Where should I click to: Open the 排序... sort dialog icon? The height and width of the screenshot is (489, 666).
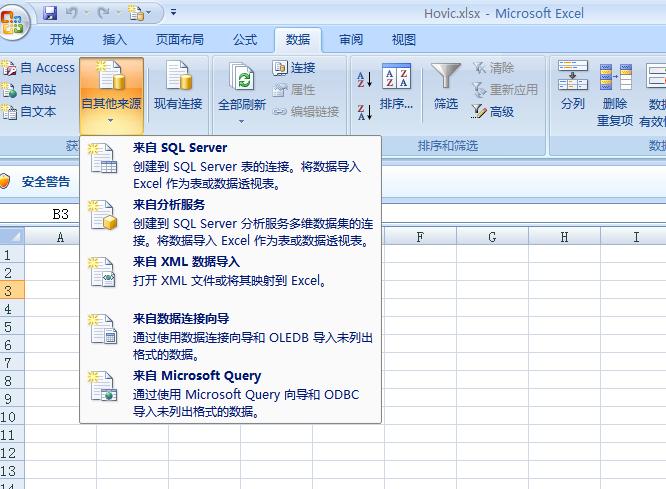(396, 76)
